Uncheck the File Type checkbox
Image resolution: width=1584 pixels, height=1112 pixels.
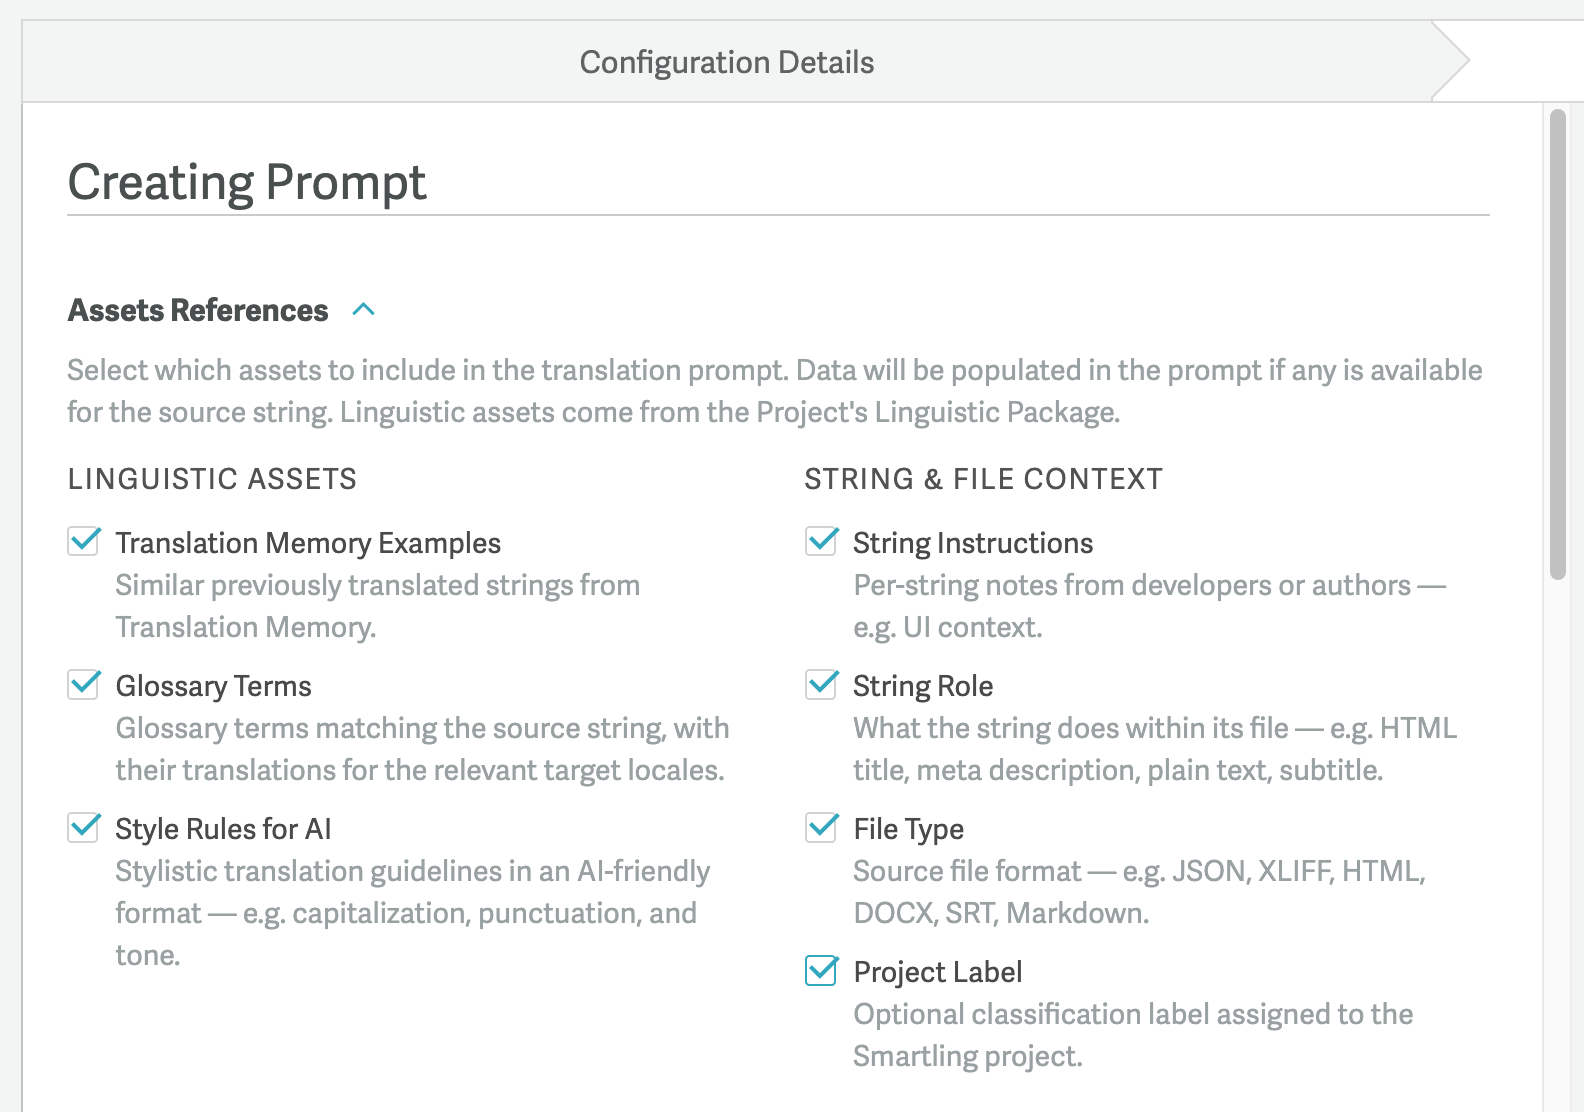pos(822,827)
